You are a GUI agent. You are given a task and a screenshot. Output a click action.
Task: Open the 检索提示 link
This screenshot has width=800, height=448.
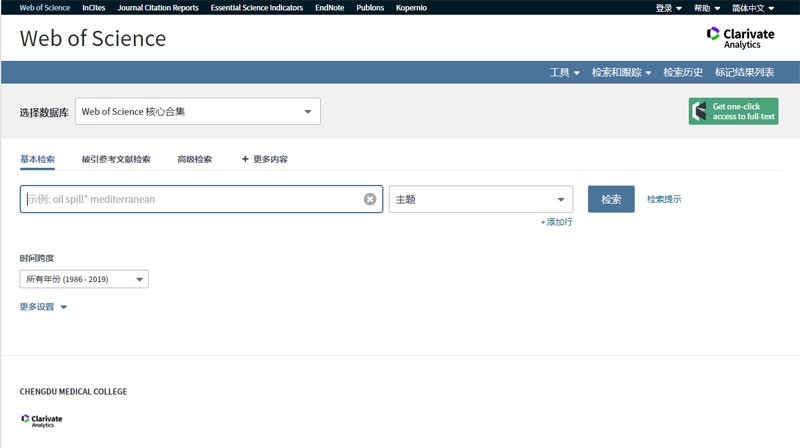coord(664,199)
